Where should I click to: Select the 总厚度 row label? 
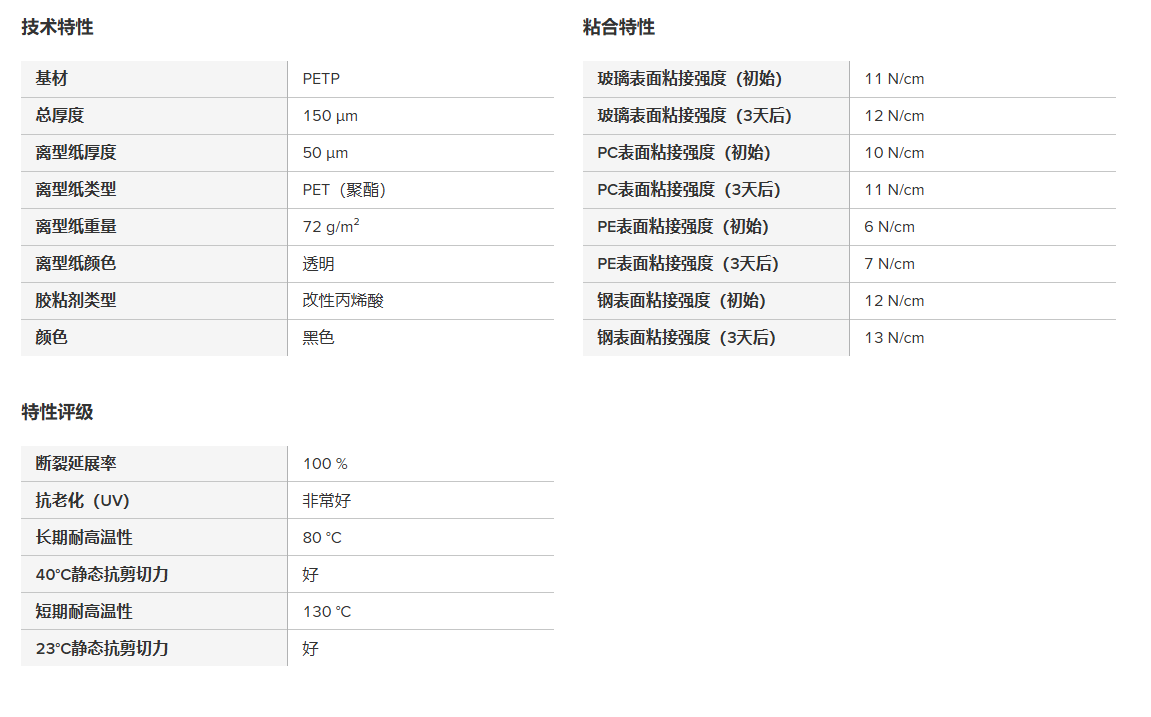pos(60,116)
